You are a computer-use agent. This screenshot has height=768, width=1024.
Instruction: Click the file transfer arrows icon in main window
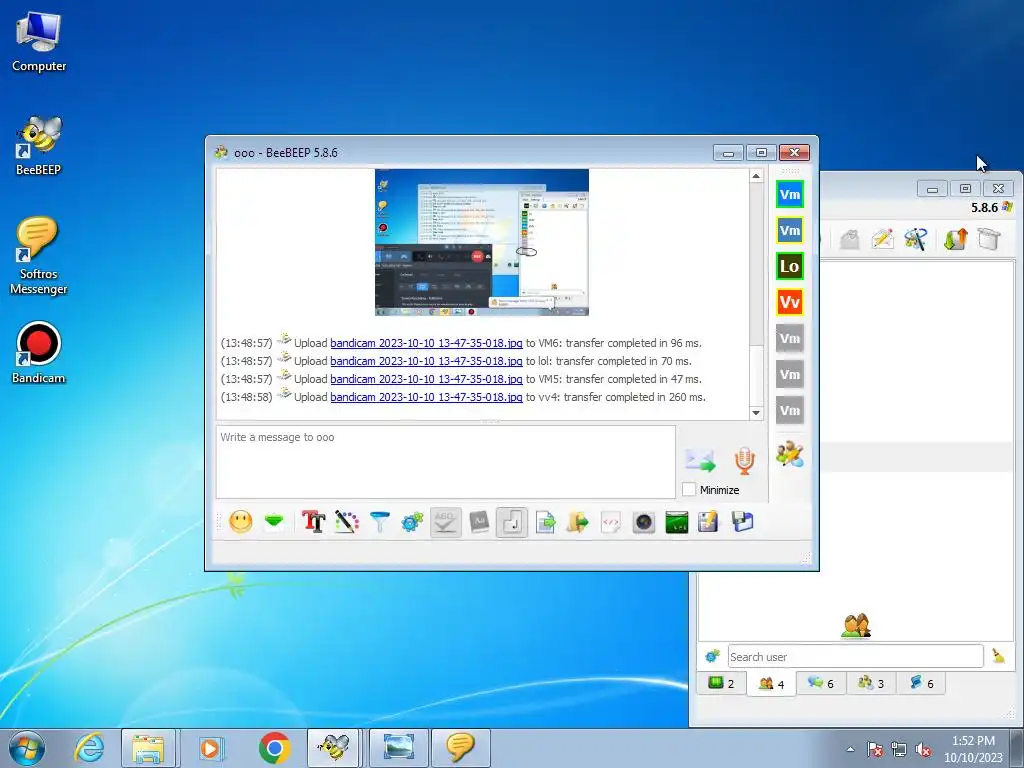tap(955, 239)
